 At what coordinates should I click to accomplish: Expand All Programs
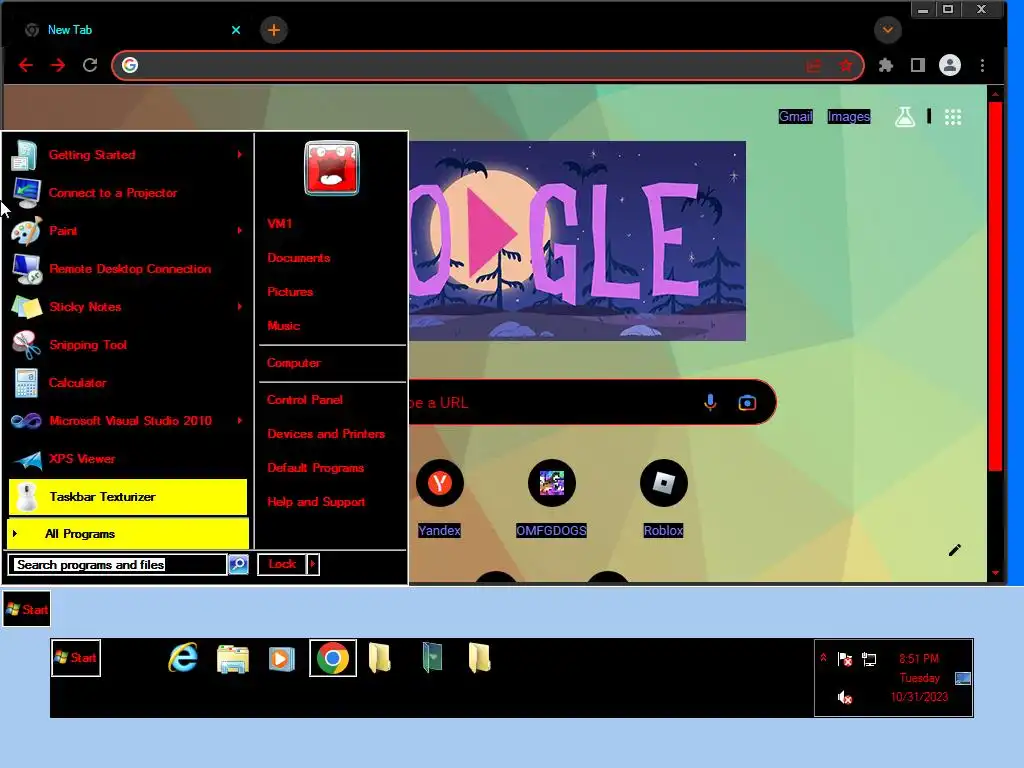tap(128, 534)
